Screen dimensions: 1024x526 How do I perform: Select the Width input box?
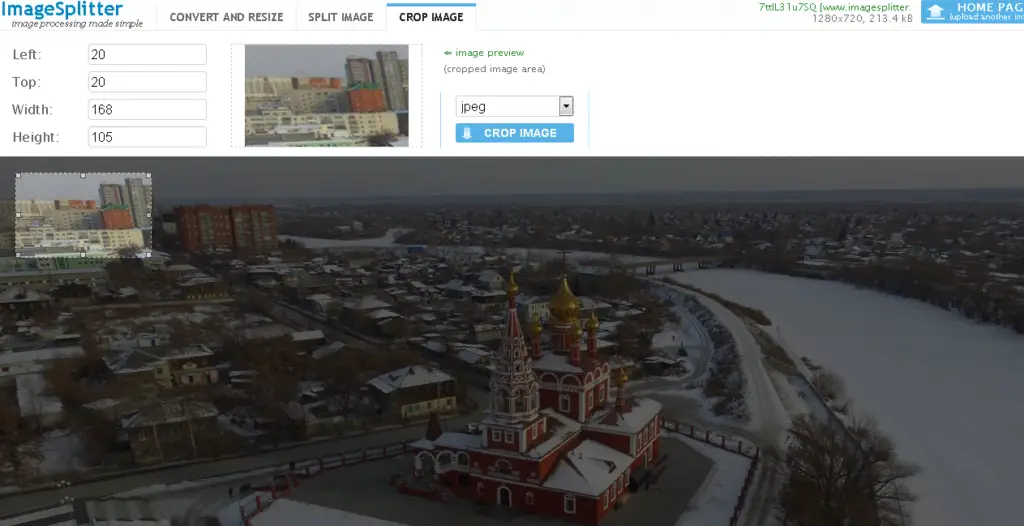point(147,109)
